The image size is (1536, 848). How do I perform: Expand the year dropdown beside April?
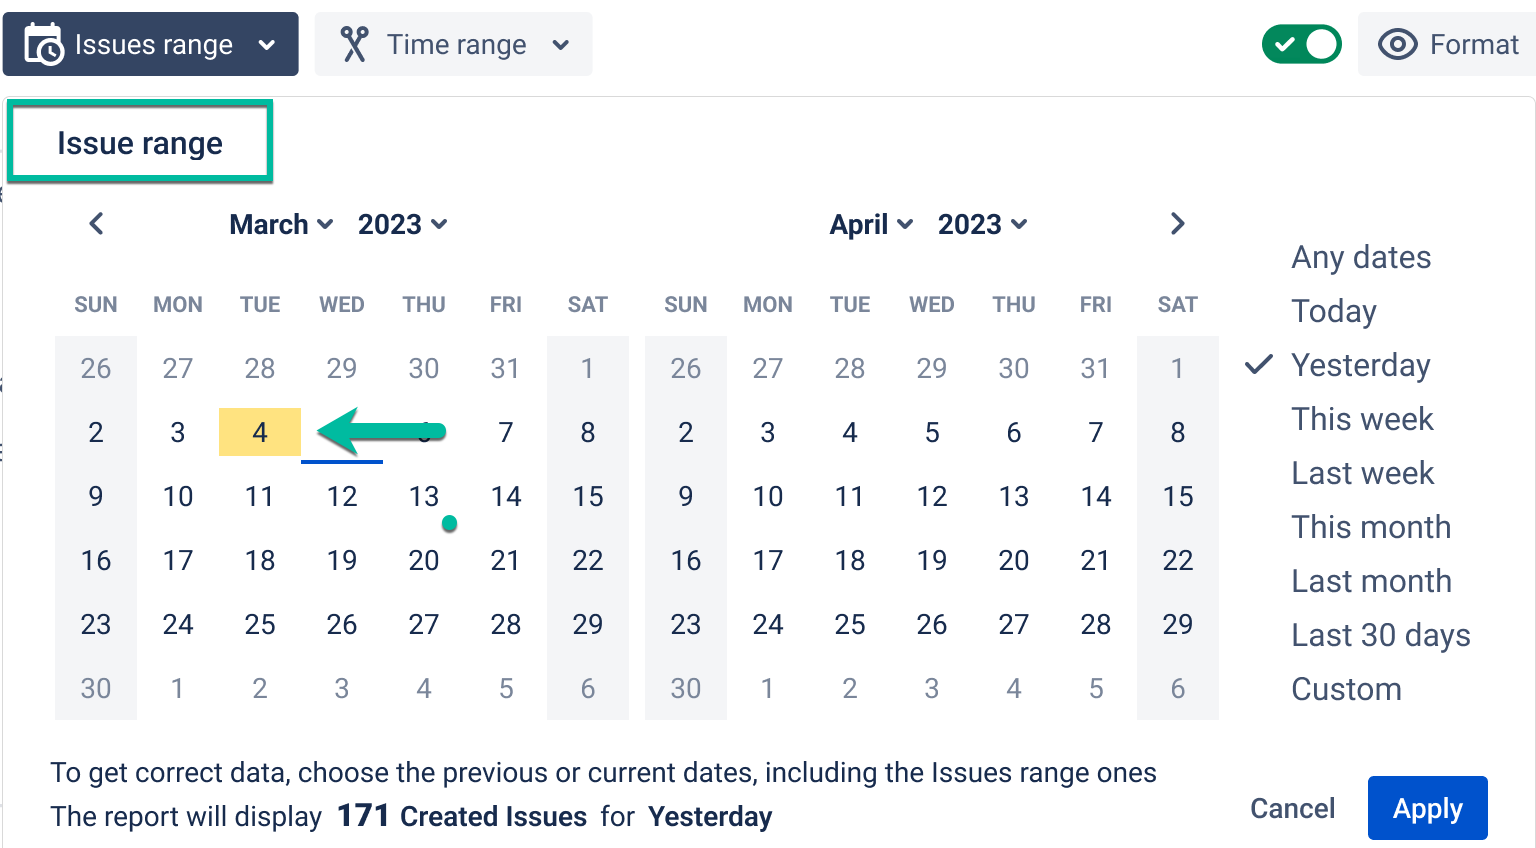[982, 224]
